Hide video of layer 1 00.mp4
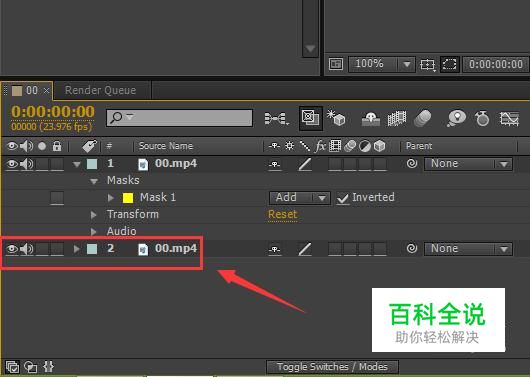 pyautogui.click(x=12, y=164)
